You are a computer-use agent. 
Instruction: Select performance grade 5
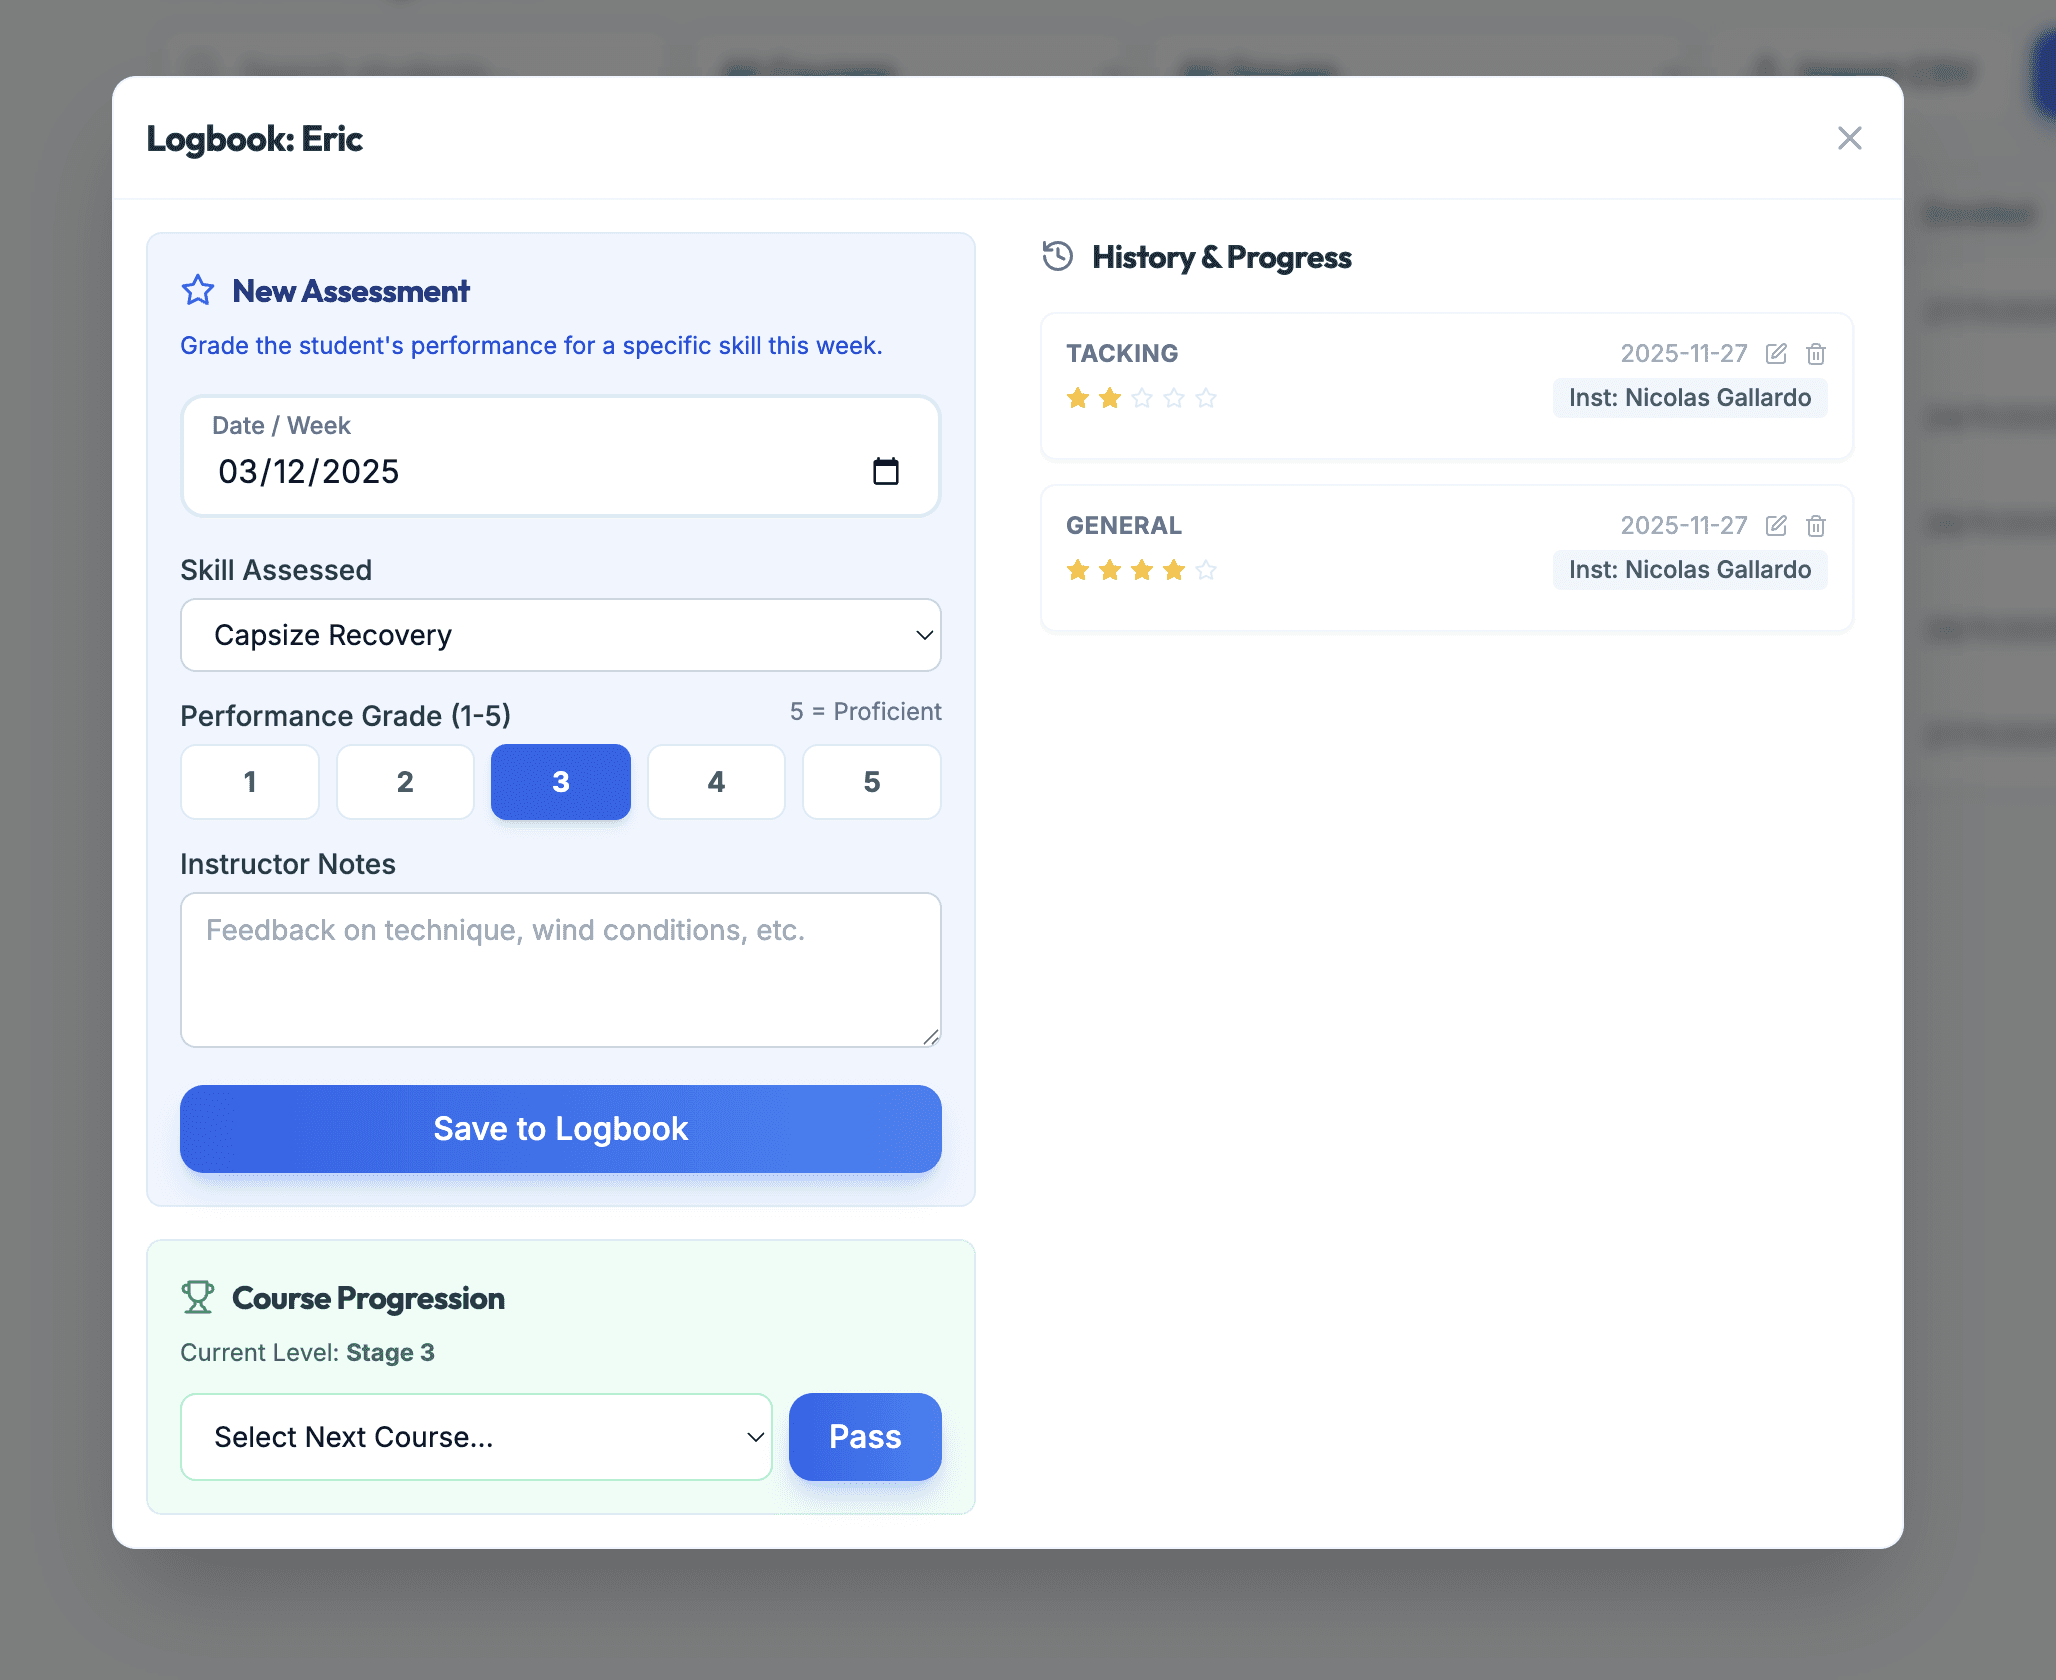coord(871,782)
